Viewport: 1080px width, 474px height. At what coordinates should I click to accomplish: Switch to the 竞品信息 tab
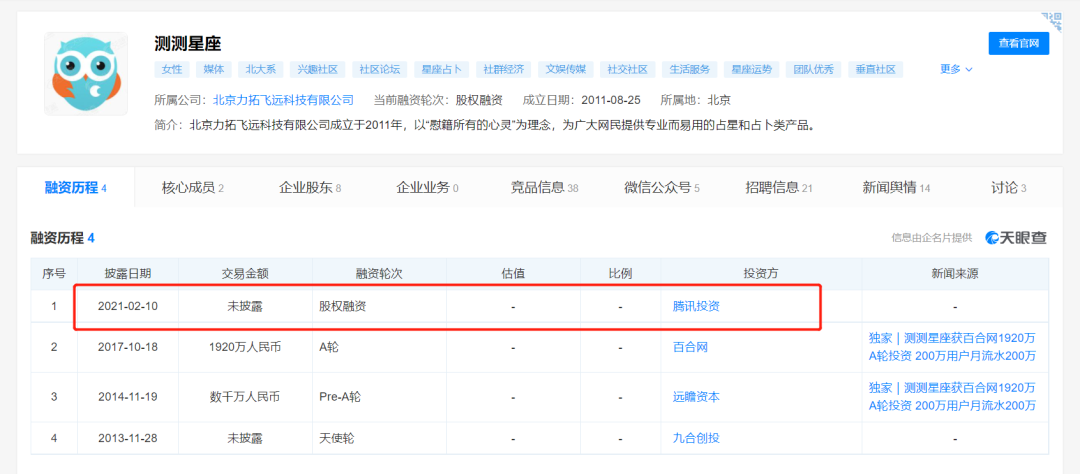click(544, 187)
